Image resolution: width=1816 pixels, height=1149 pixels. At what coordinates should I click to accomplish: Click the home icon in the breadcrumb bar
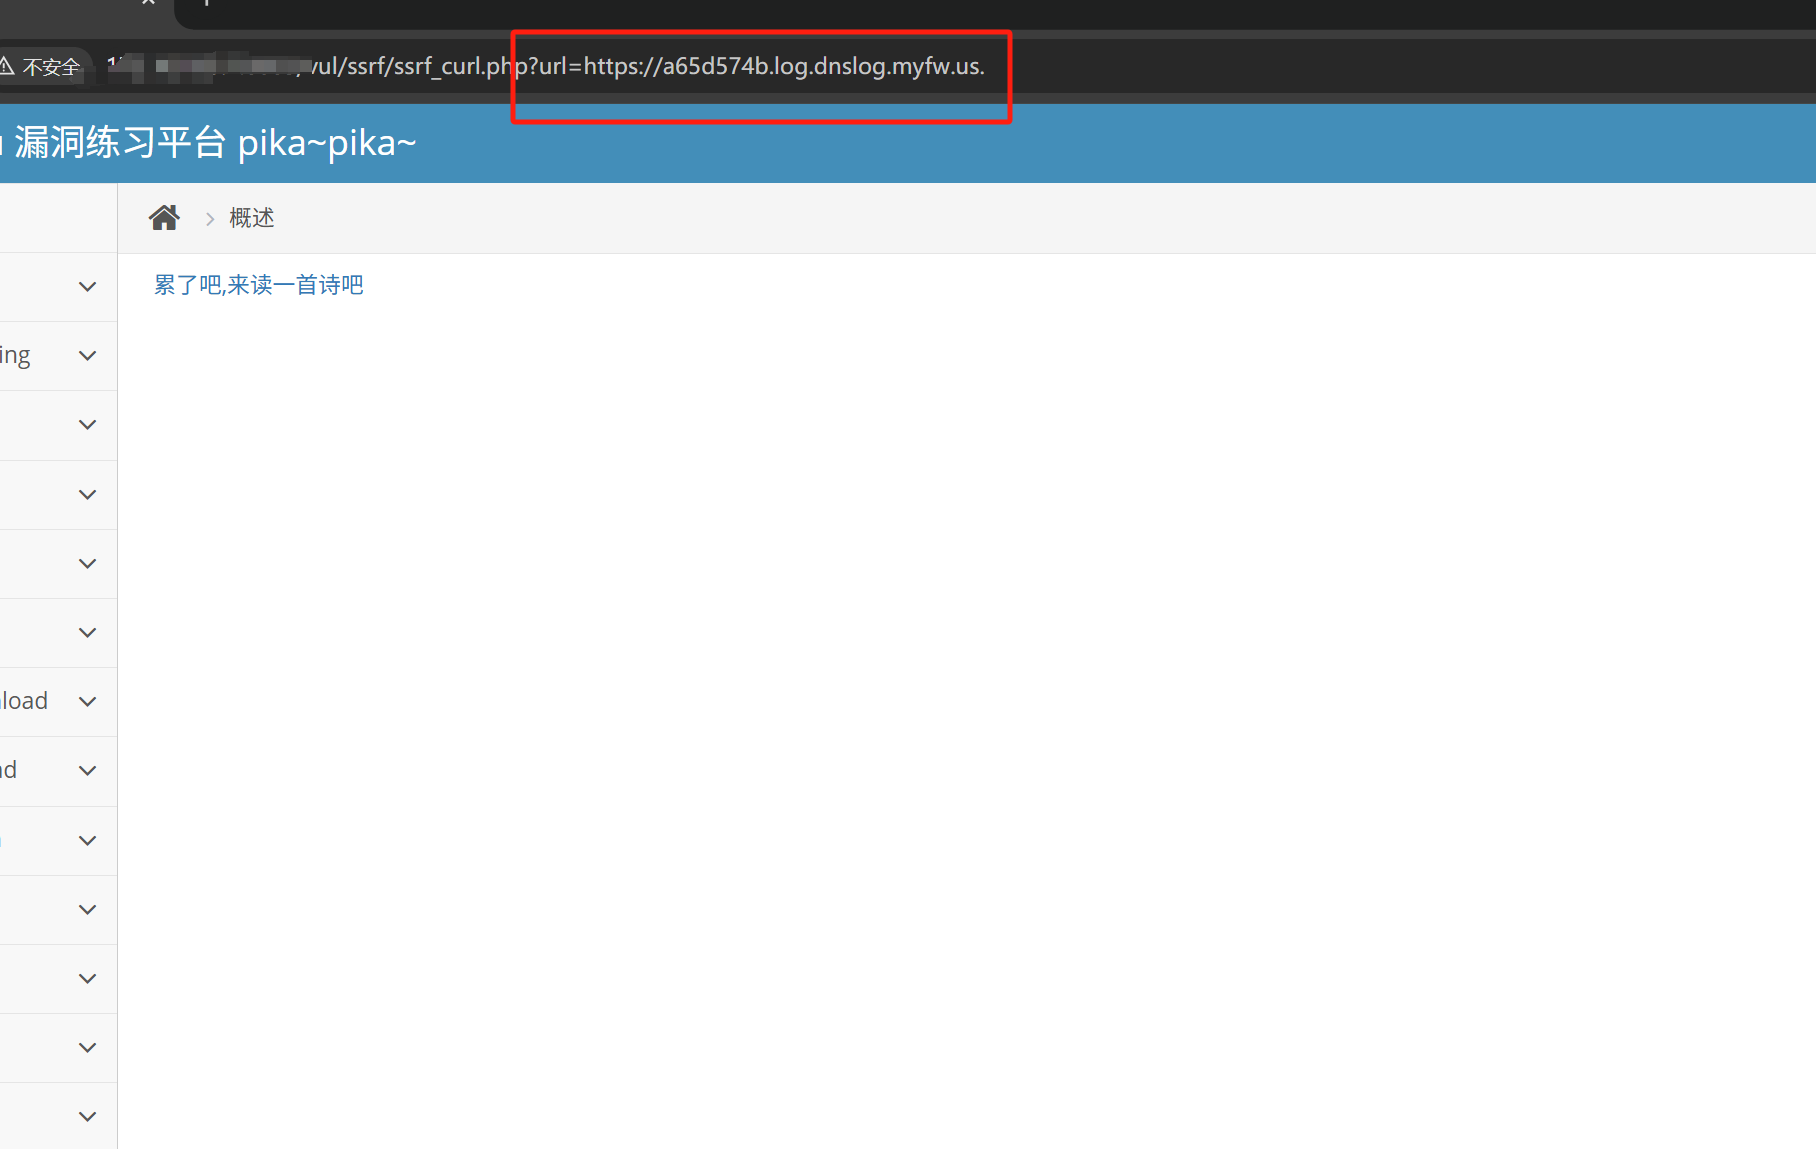pos(164,217)
